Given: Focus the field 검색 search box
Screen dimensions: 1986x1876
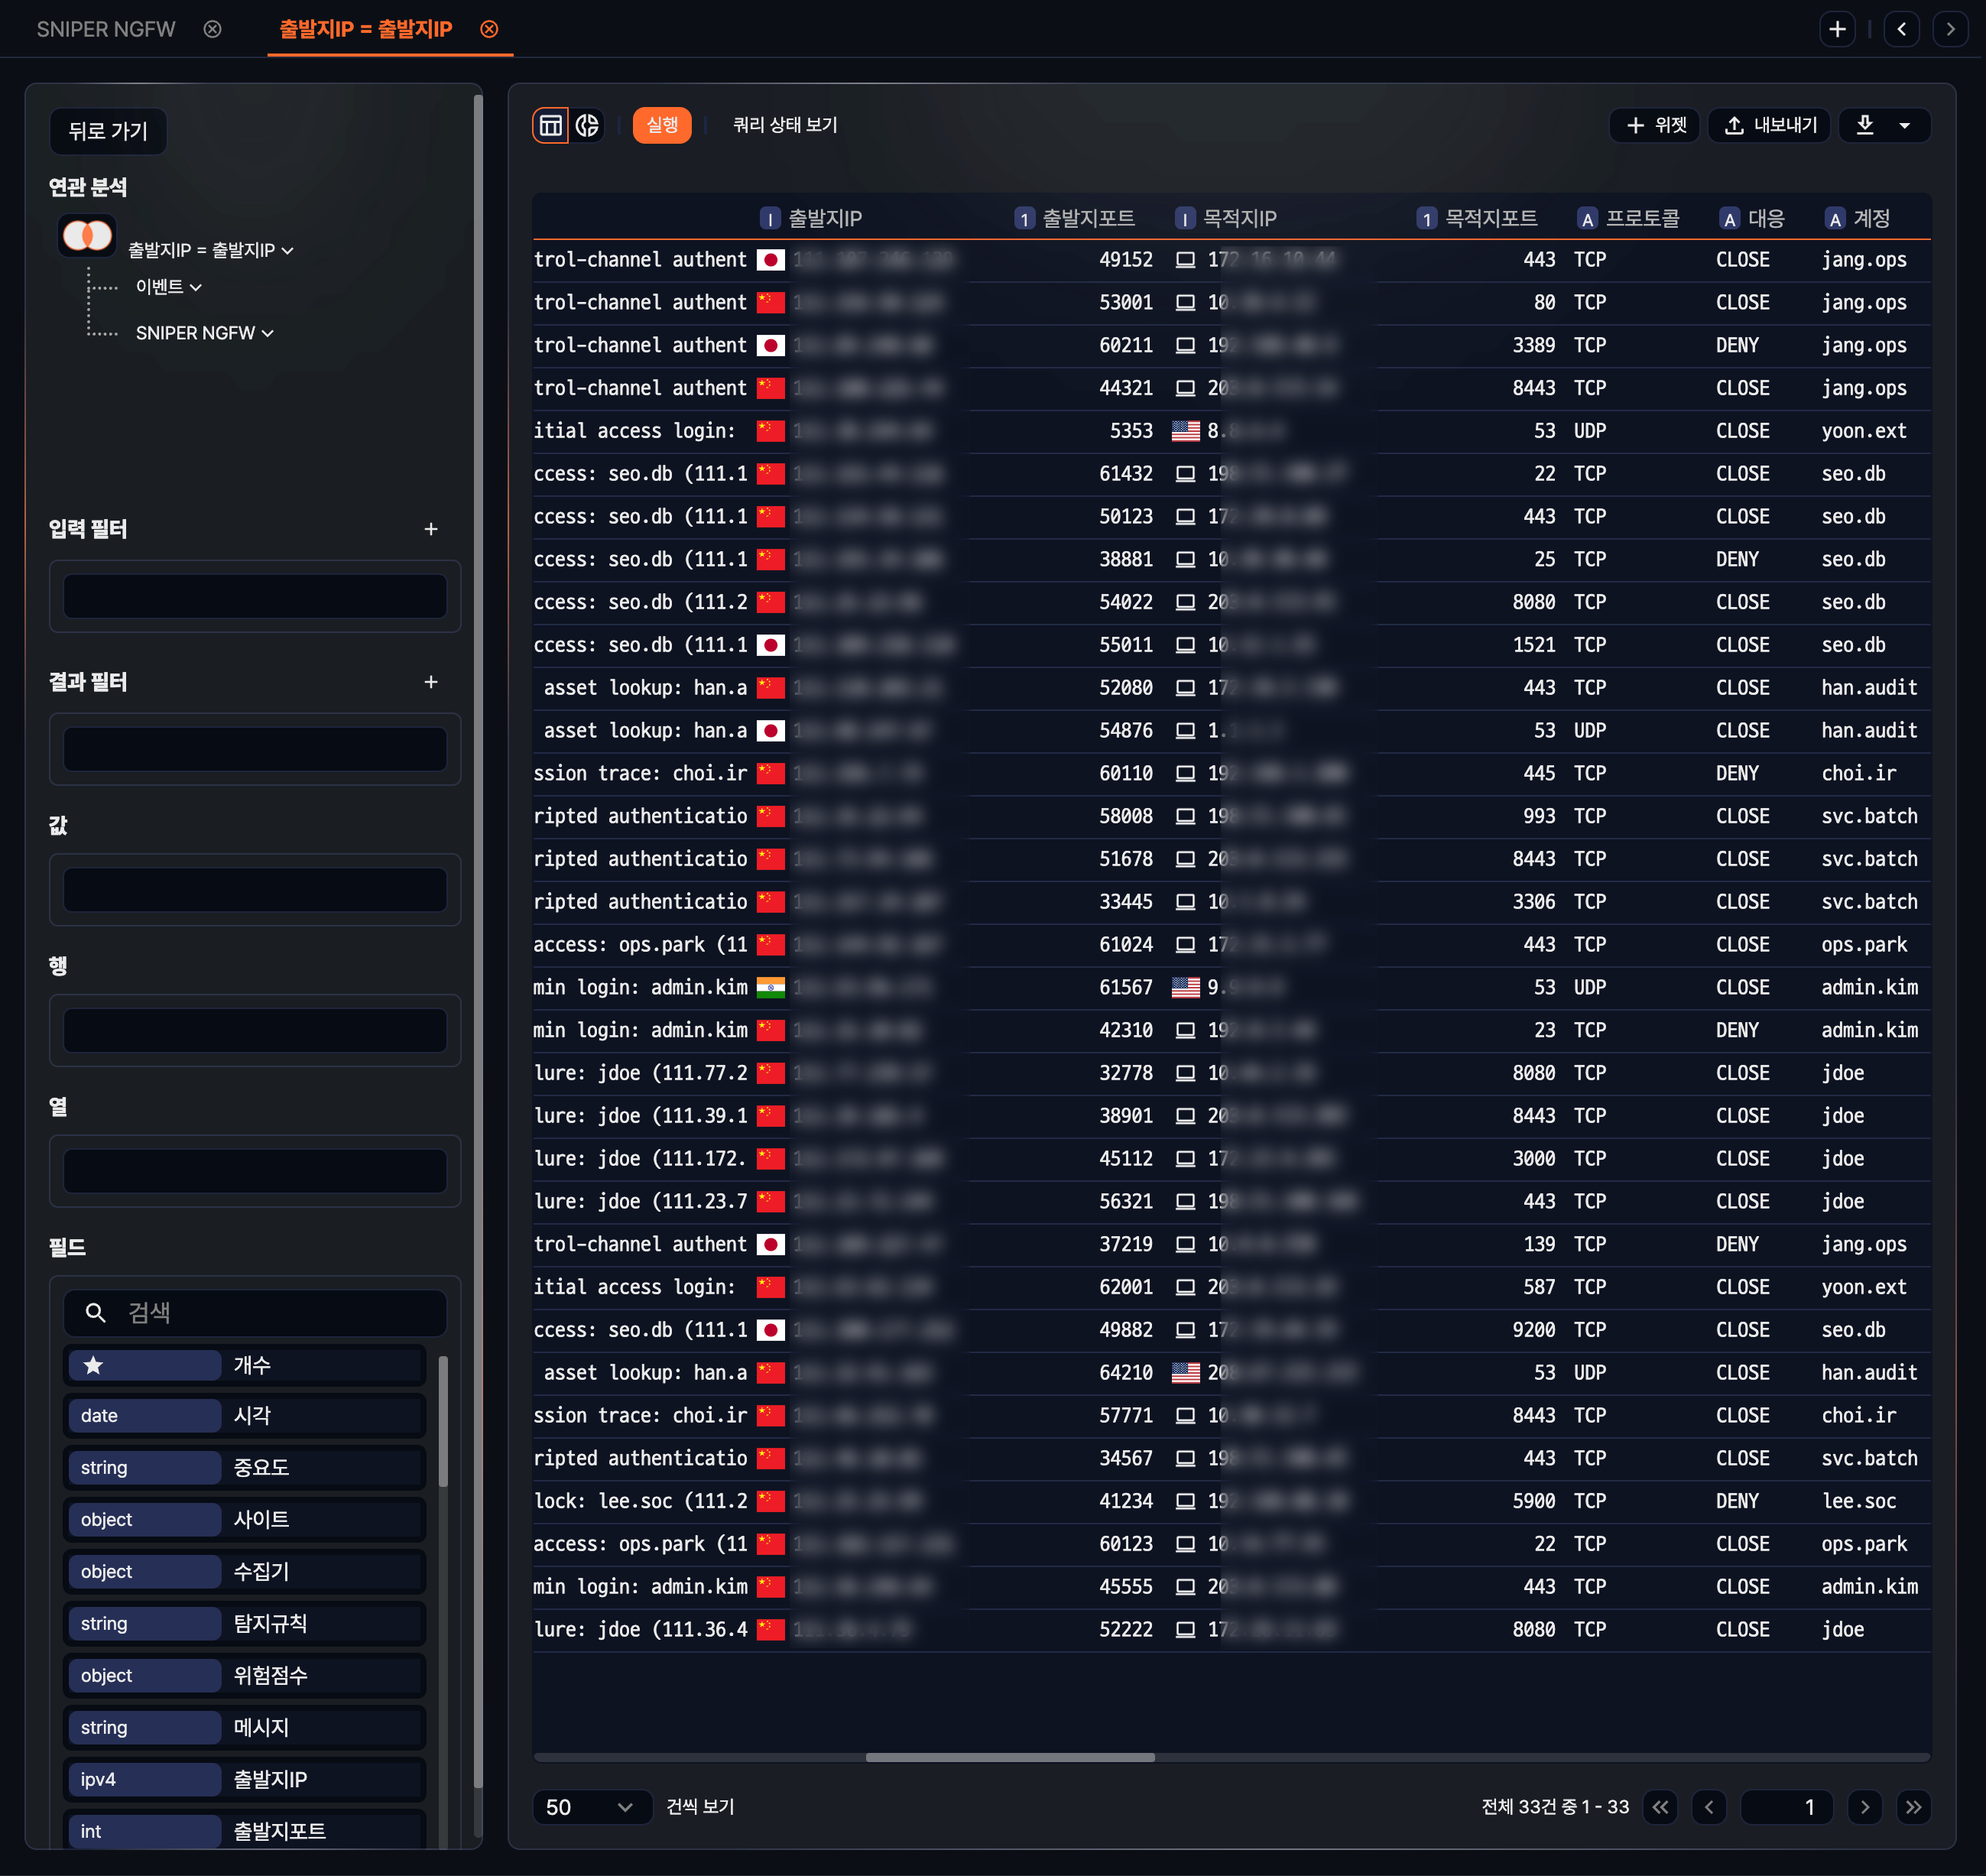Looking at the screenshot, I should click(x=270, y=1312).
